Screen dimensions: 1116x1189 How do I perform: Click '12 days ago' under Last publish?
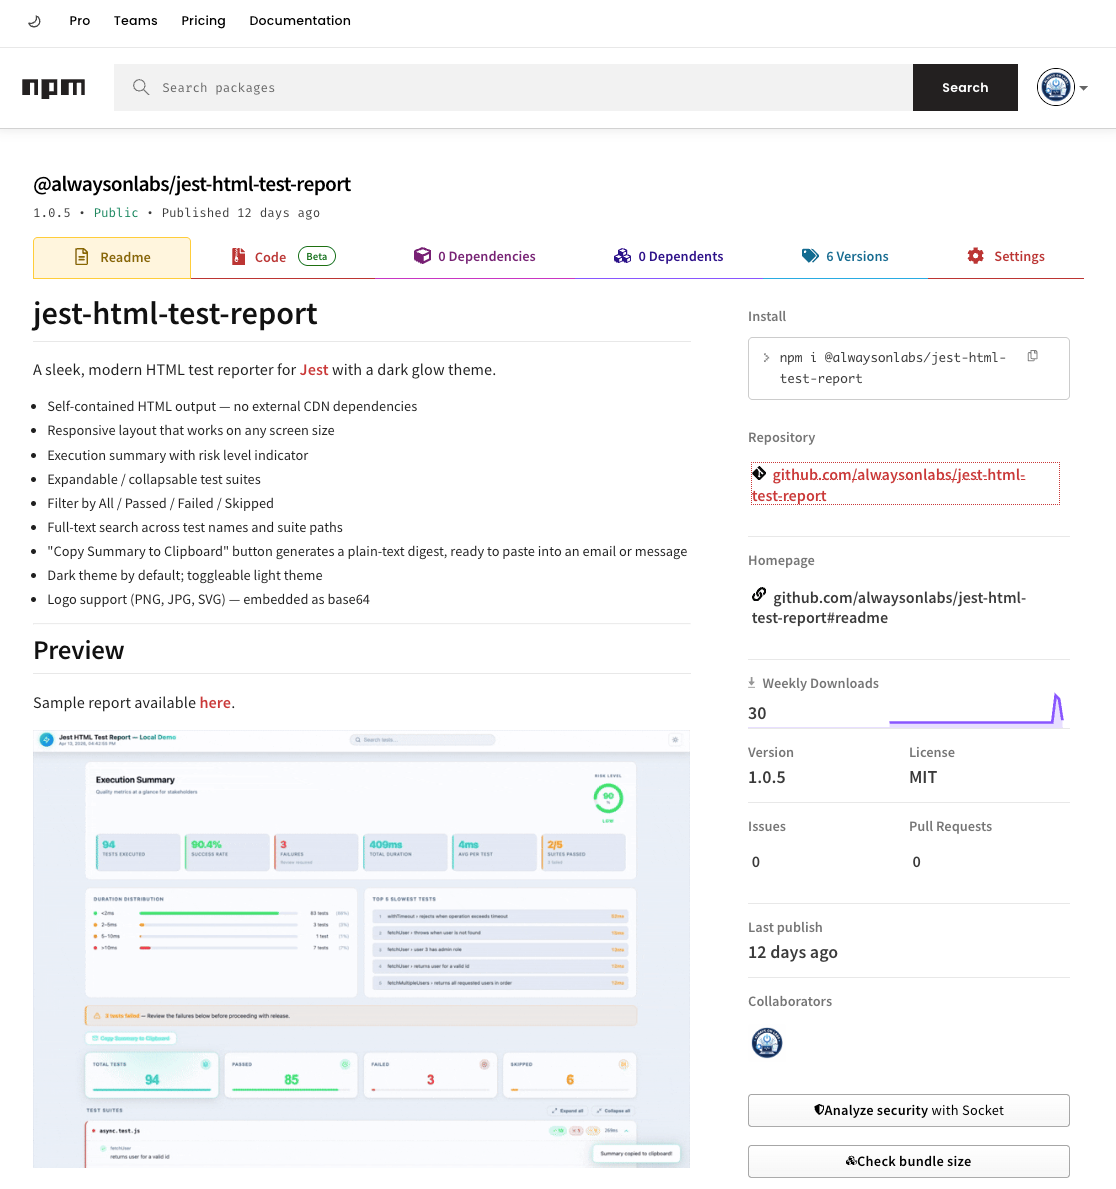point(793,953)
